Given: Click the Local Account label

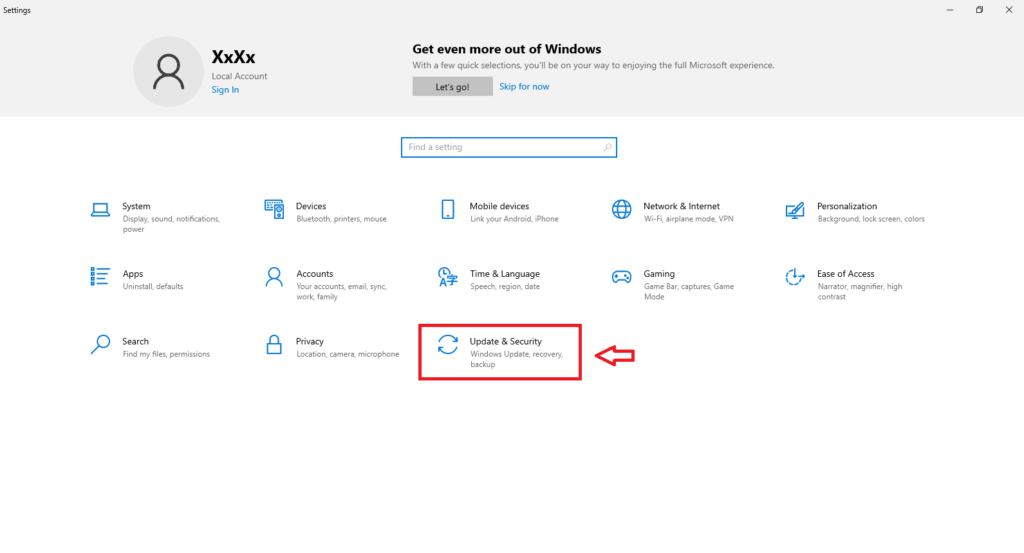Looking at the screenshot, I should coord(239,76).
